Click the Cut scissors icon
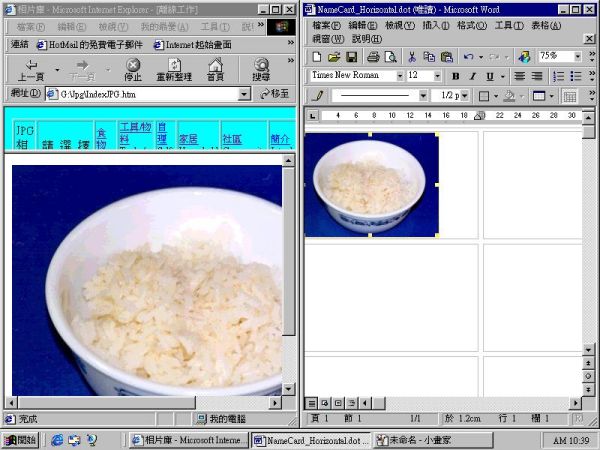The height and width of the screenshot is (450, 600). (412, 57)
